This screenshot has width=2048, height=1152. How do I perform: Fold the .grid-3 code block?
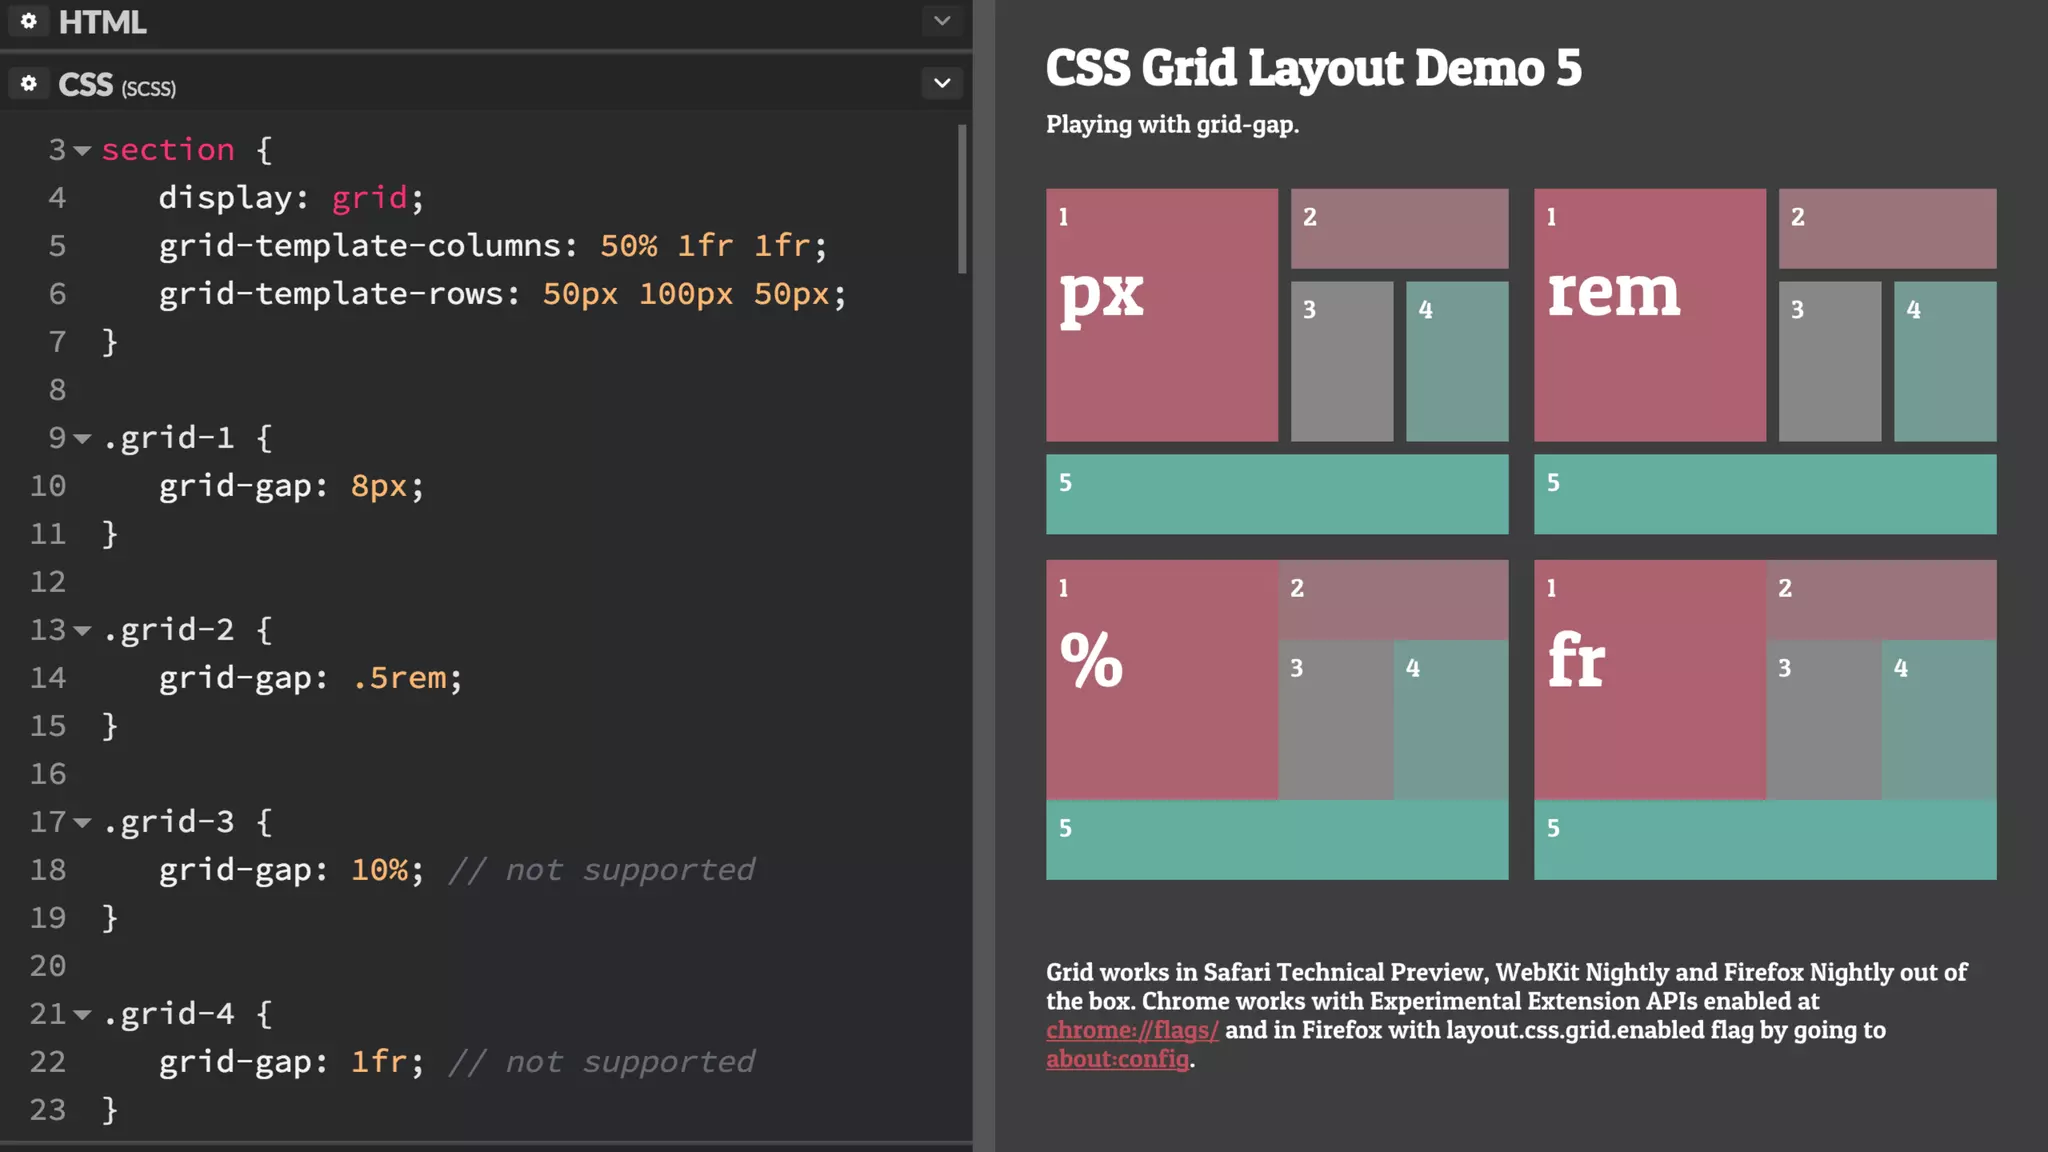pos(83,823)
